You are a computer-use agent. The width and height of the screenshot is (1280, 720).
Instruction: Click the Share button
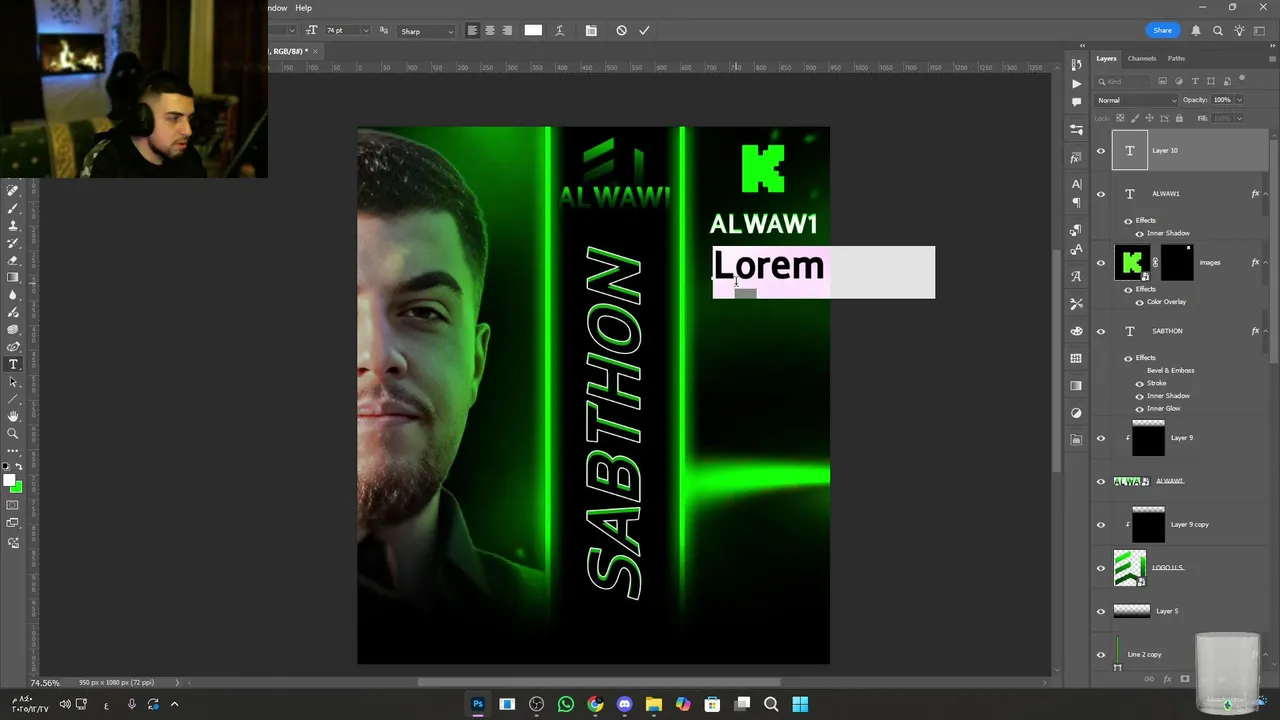1162,31
